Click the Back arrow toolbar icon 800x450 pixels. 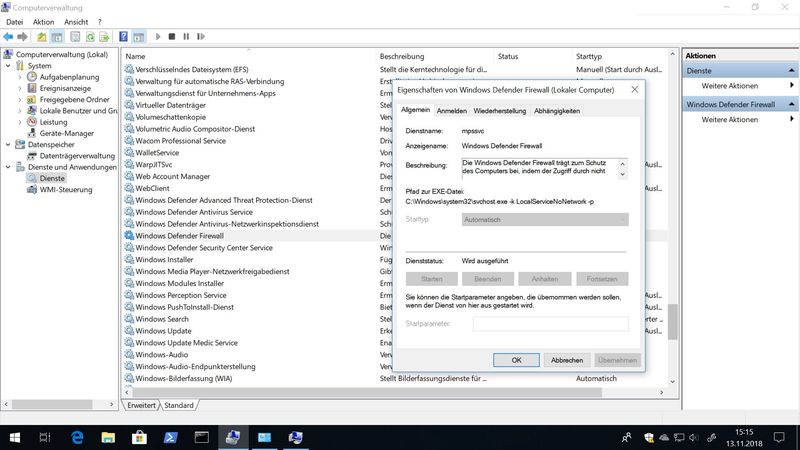coord(8,37)
